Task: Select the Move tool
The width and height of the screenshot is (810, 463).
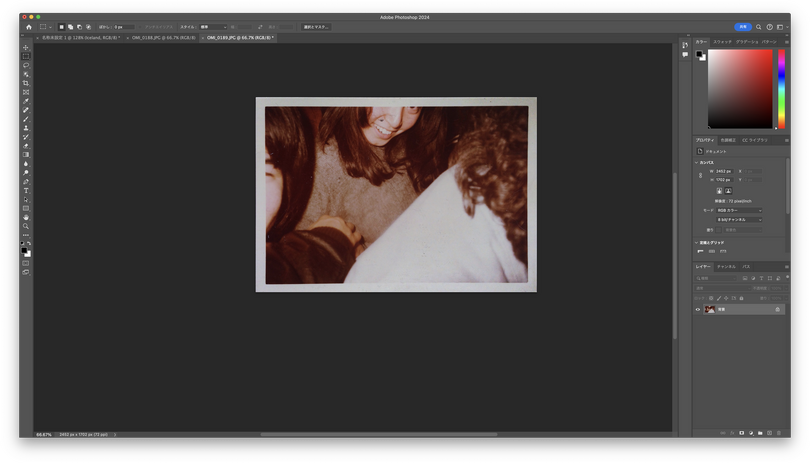Action: click(x=26, y=47)
